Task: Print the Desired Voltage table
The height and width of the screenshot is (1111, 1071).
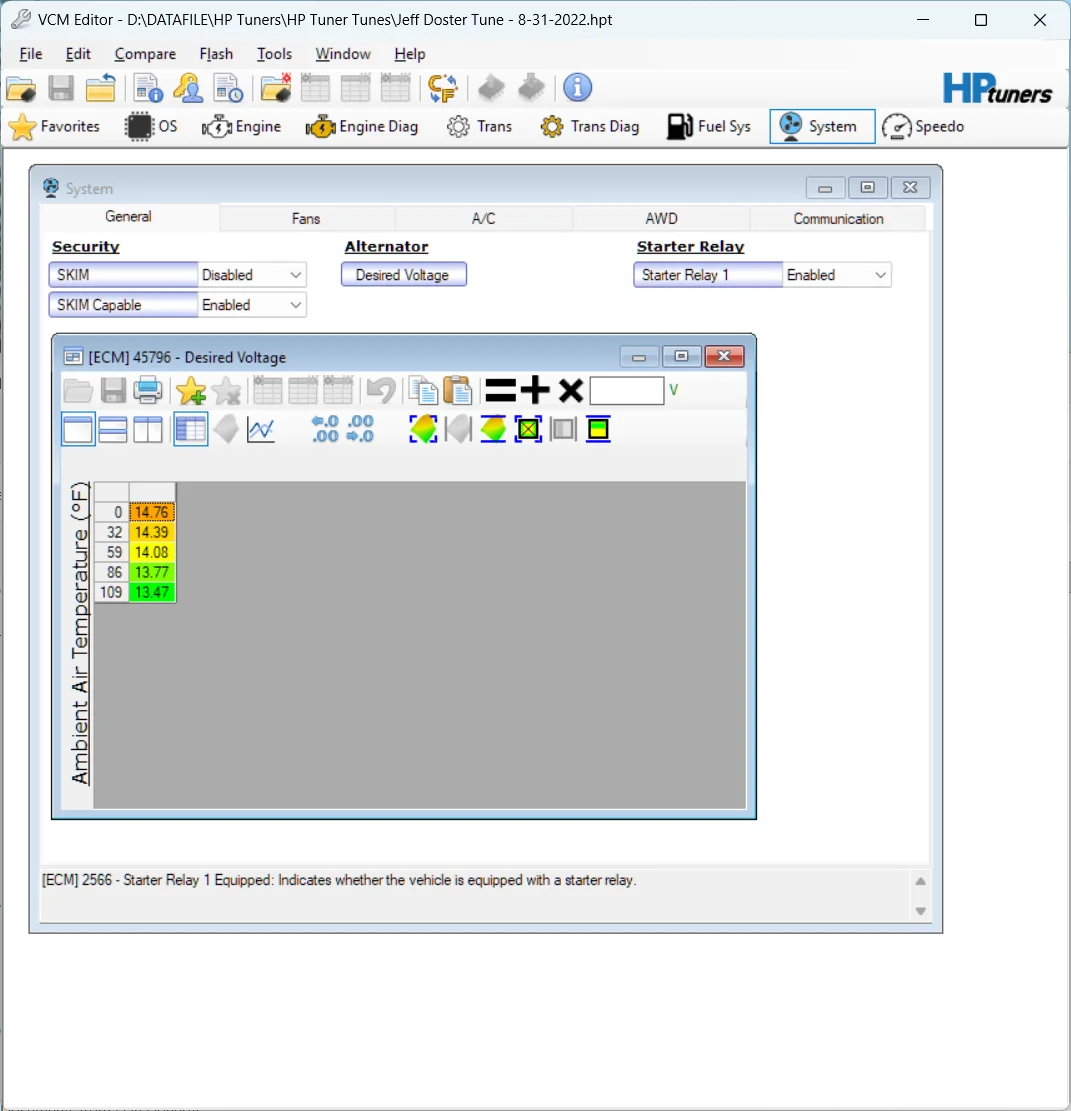Action: [148, 390]
